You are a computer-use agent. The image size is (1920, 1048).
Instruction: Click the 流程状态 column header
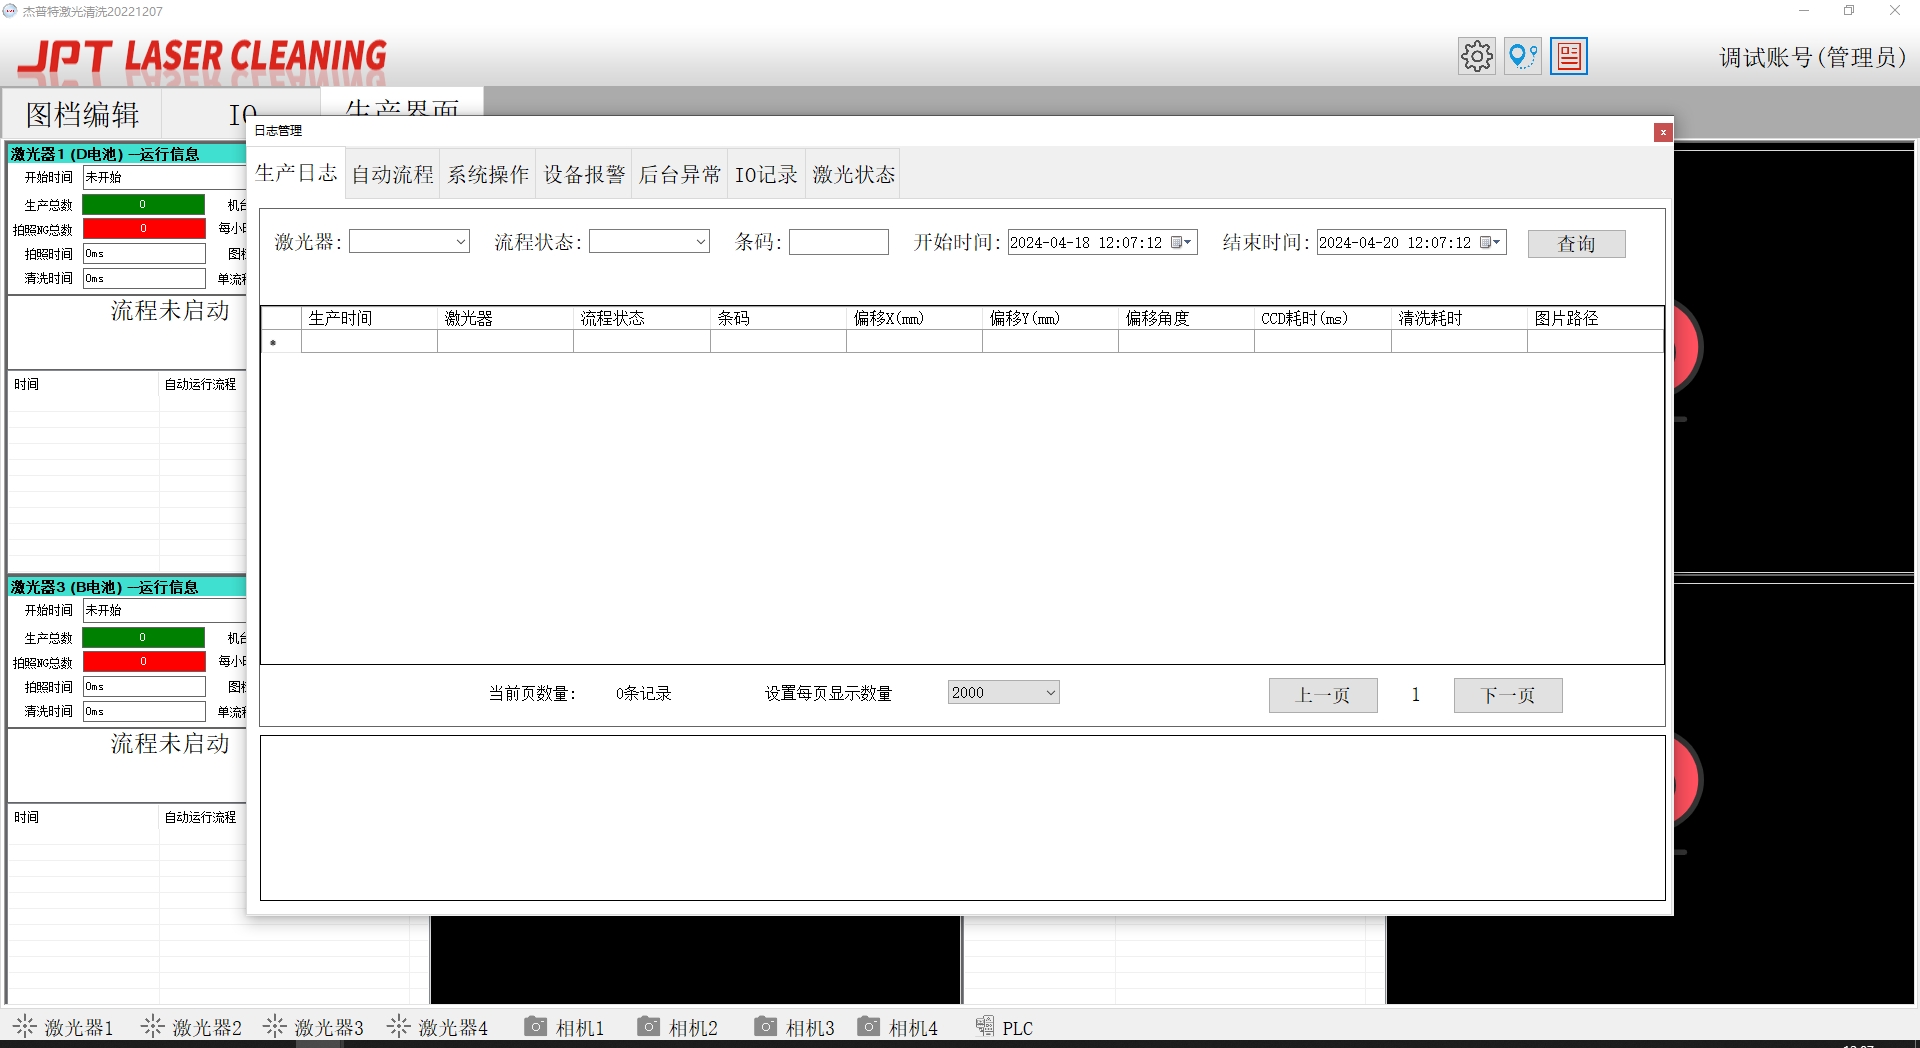coord(641,318)
